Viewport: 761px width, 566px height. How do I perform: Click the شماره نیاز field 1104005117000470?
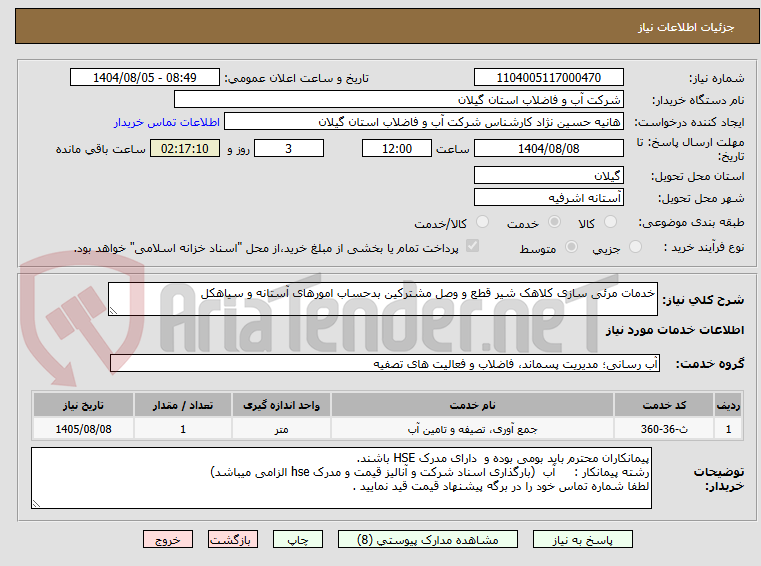click(548, 77)
